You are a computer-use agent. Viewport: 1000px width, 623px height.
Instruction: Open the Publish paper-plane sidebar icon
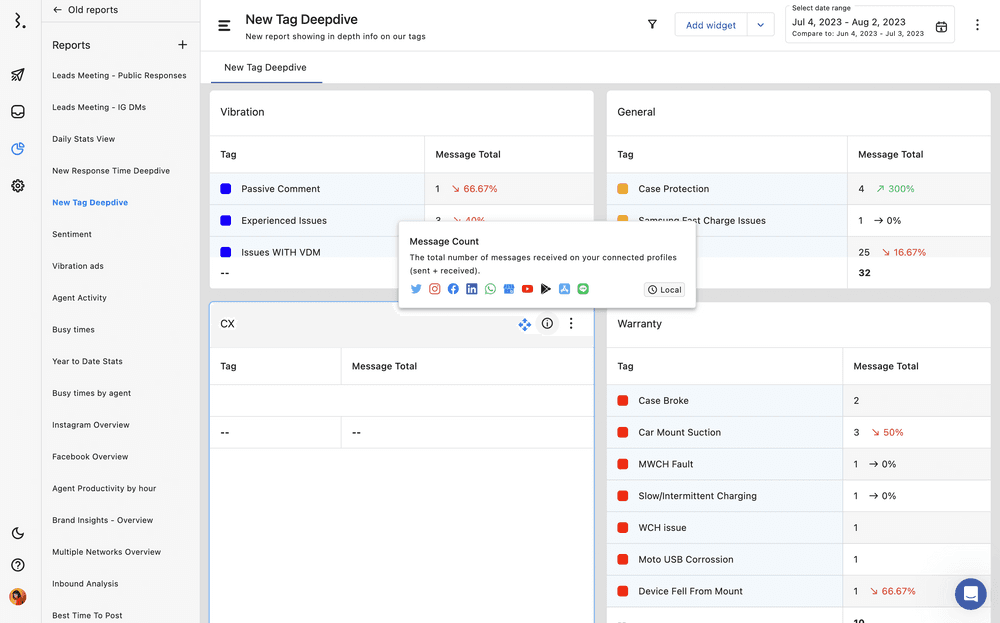pyautogui.click(x=18, y=75)
